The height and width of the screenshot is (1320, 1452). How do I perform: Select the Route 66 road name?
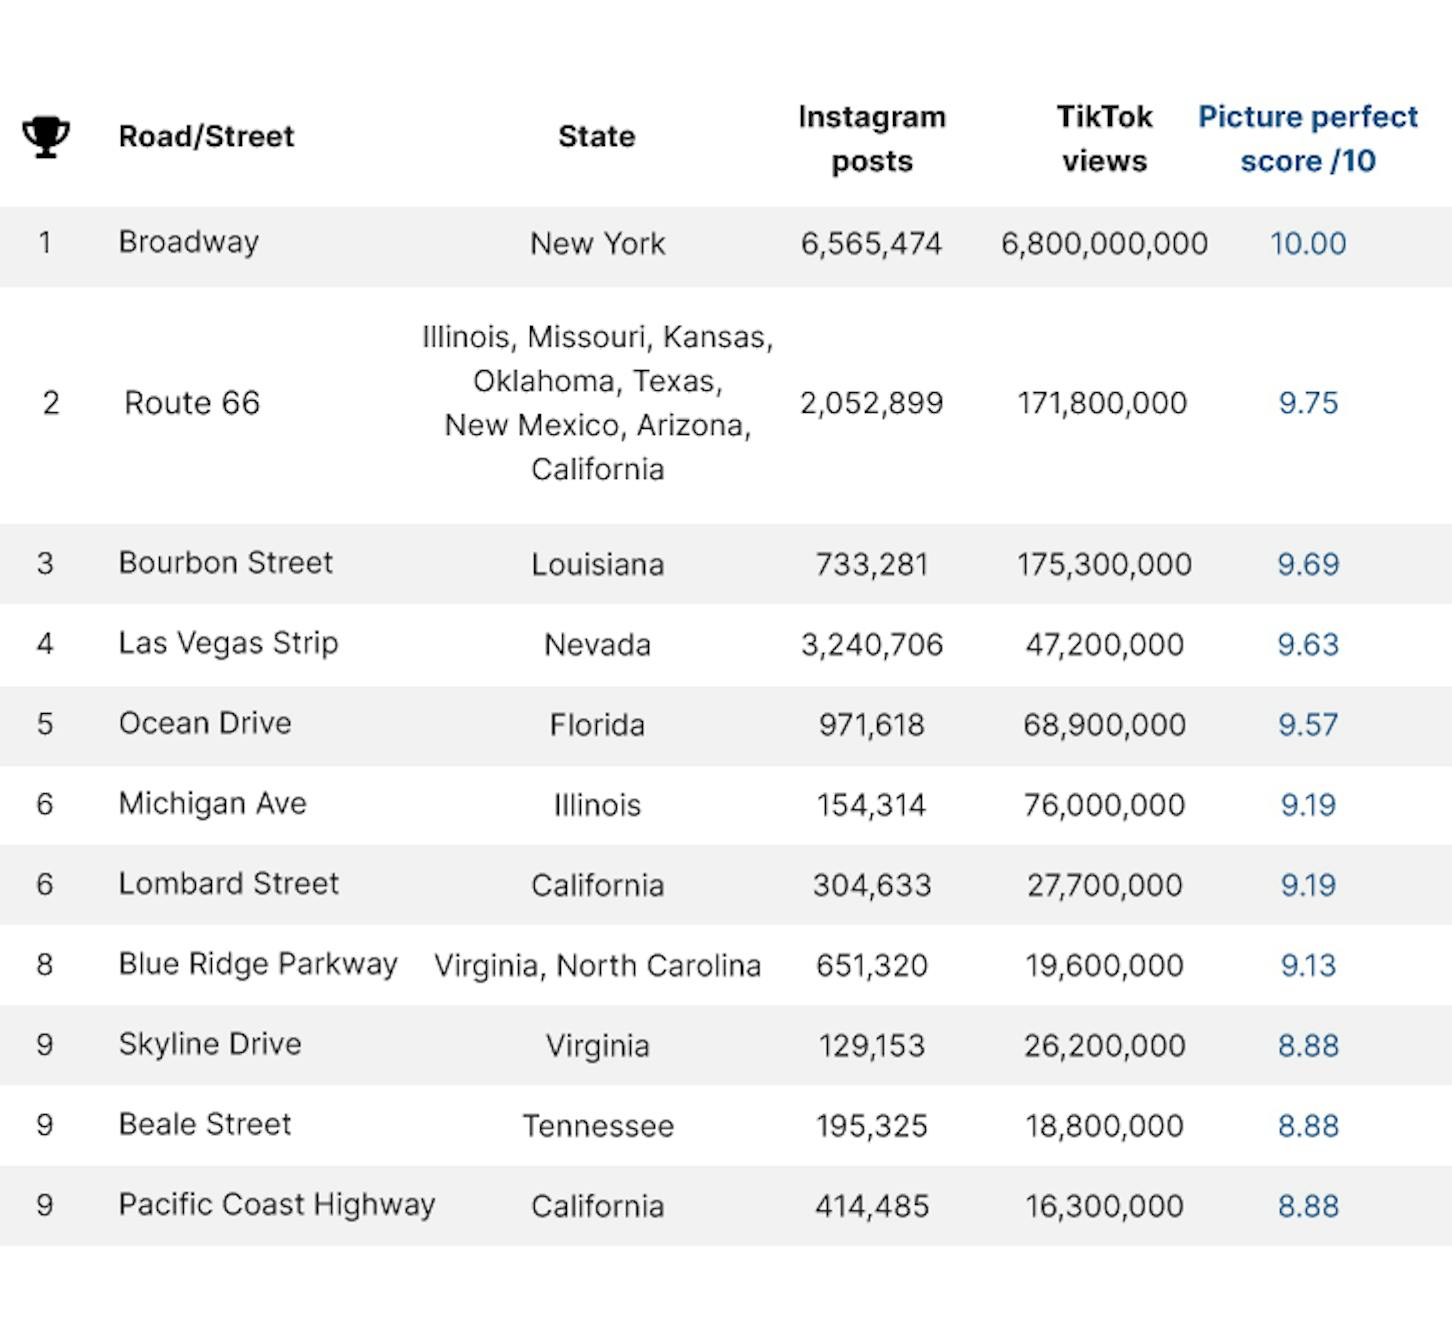coord(192,403)
